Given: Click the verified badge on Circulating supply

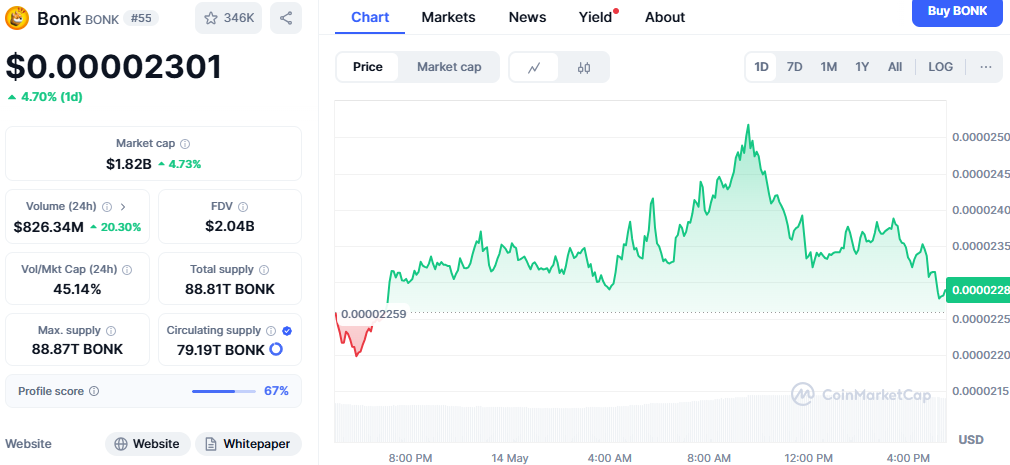Looking at the screenshot, I should click(287, 331).
